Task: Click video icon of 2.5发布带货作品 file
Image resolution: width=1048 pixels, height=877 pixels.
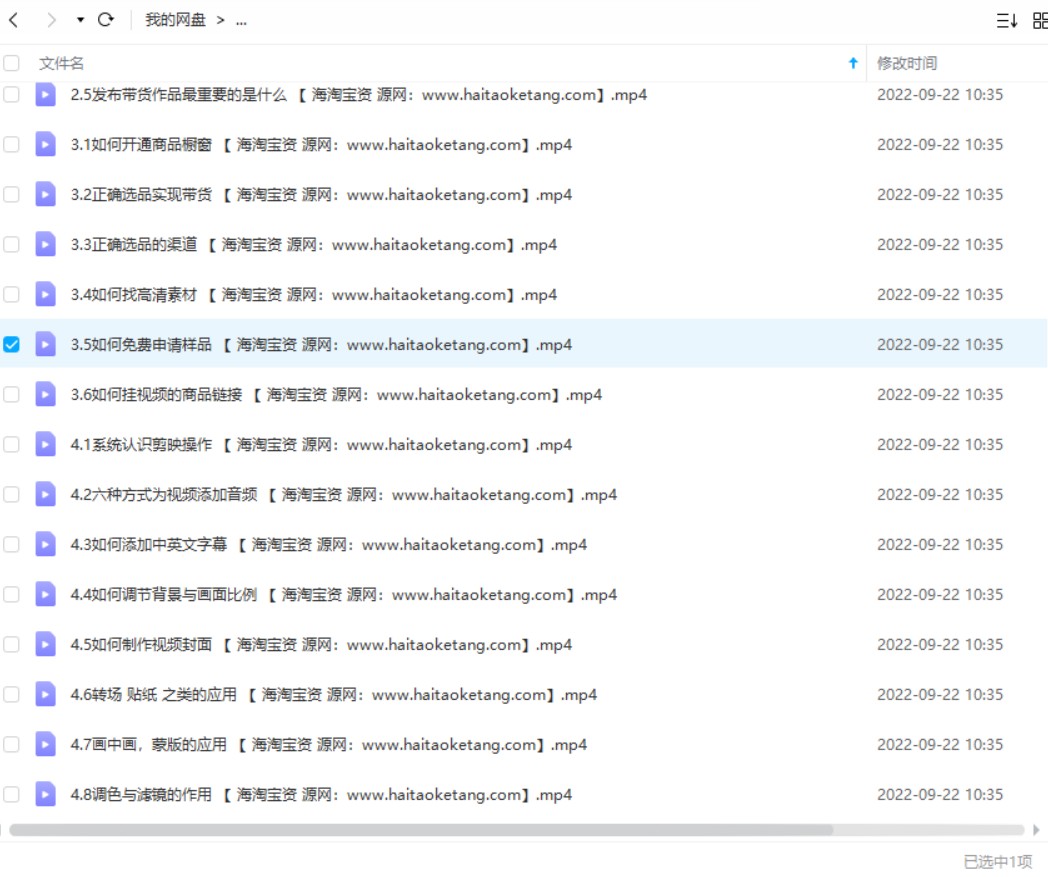Action: (x=45, y=94)
